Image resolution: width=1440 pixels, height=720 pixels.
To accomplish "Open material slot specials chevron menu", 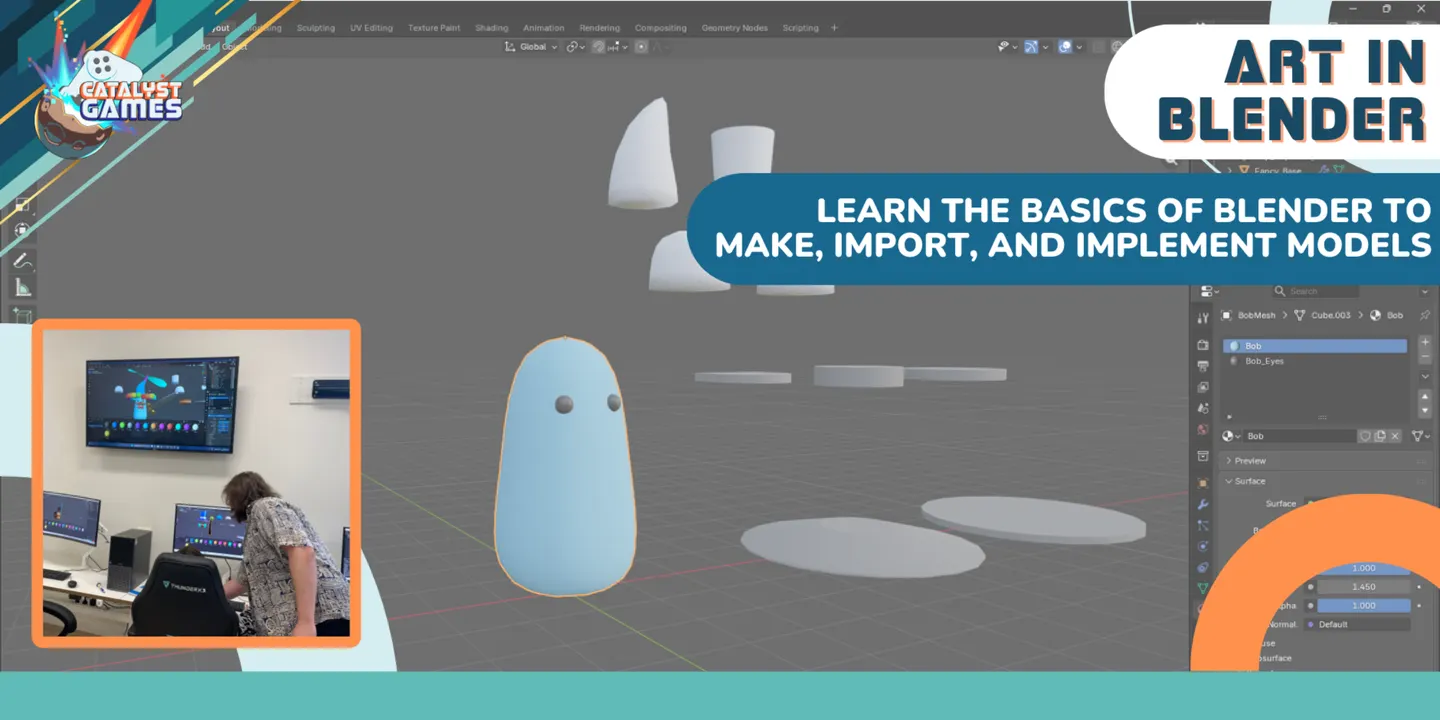I will pos(1425,376).
